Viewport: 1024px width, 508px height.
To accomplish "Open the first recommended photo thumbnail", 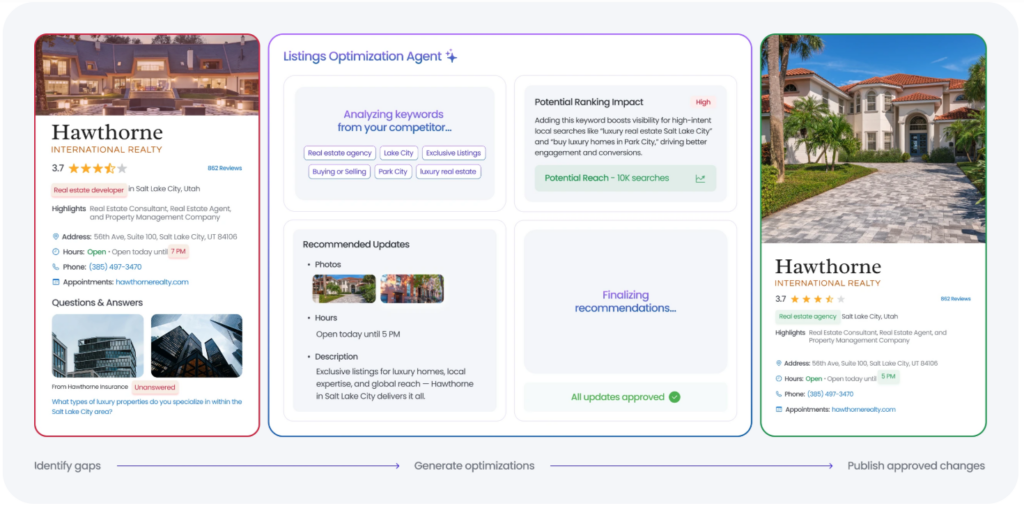I will pos(344,289).
